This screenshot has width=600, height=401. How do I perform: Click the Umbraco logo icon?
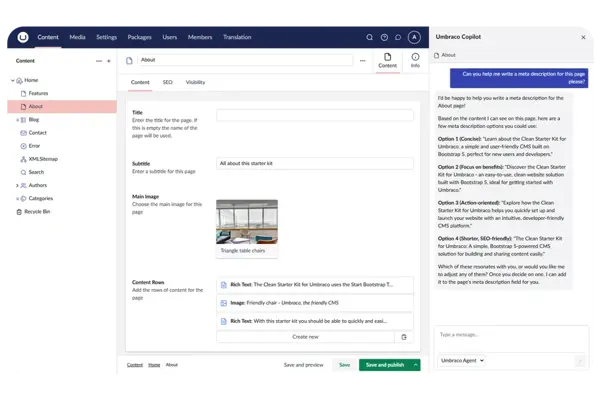point(23,37)
